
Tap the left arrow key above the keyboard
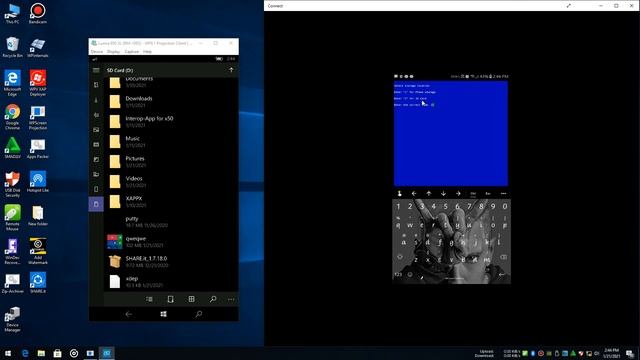point(414,193)
